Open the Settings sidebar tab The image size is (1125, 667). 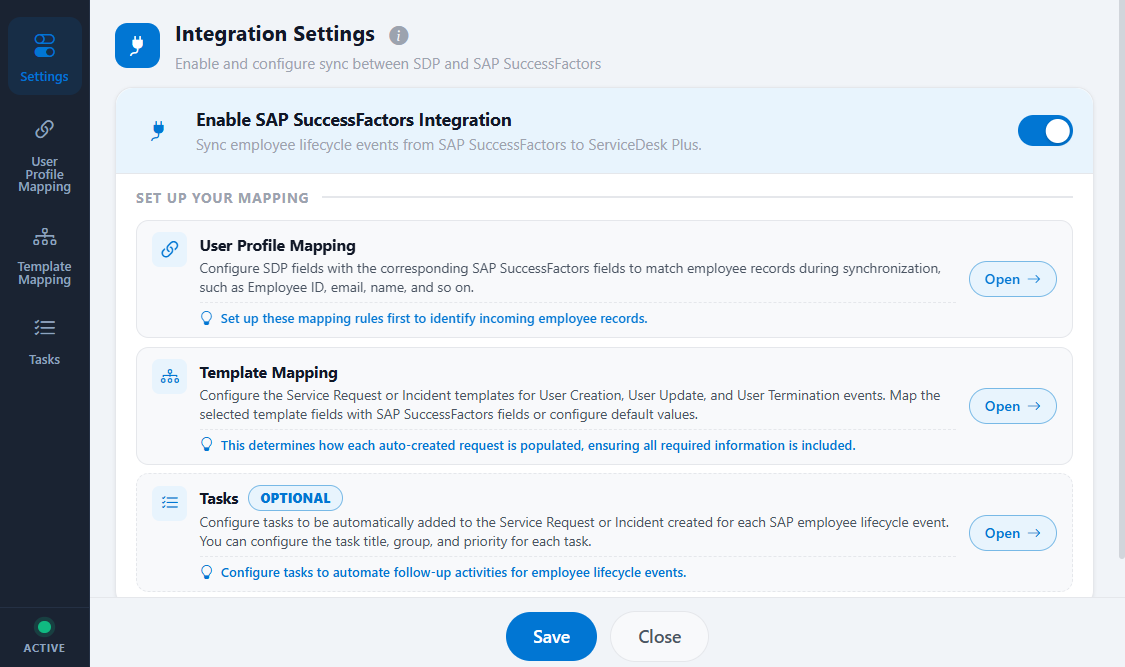(x=44, y=57)
